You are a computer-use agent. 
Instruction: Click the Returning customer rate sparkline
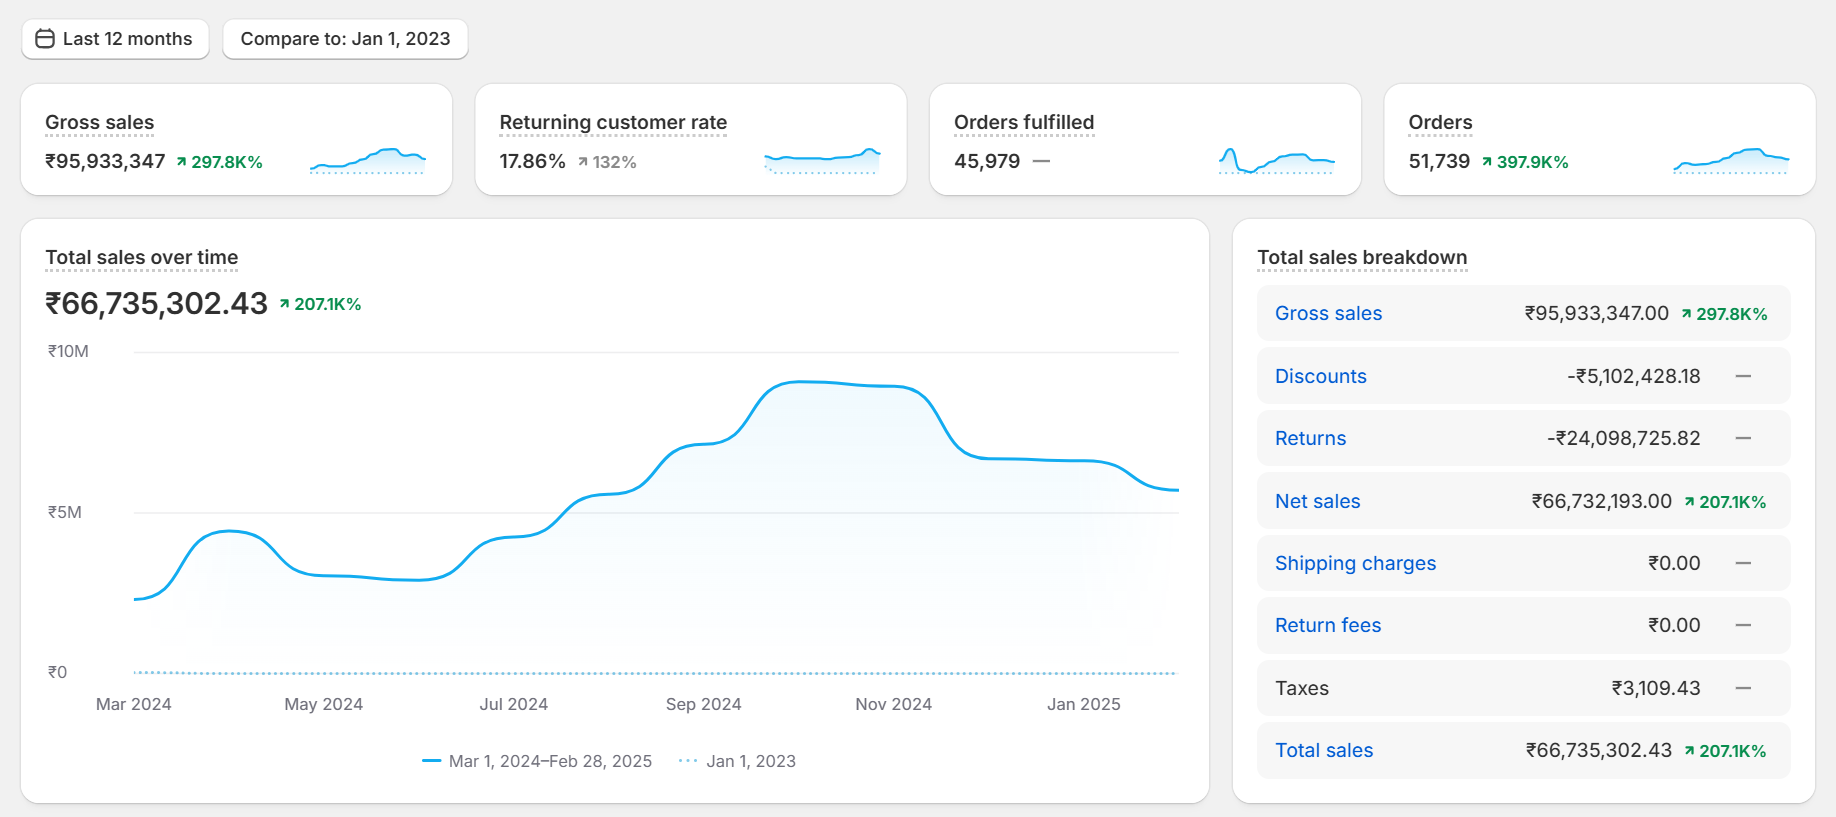(822, 160)
